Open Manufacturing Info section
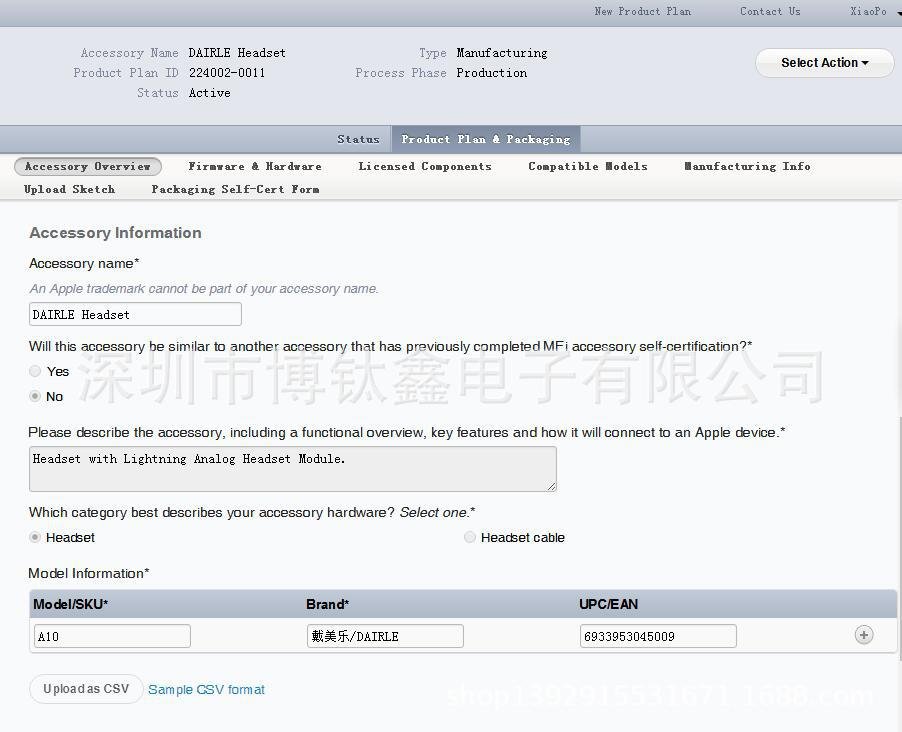 [747, 167]
